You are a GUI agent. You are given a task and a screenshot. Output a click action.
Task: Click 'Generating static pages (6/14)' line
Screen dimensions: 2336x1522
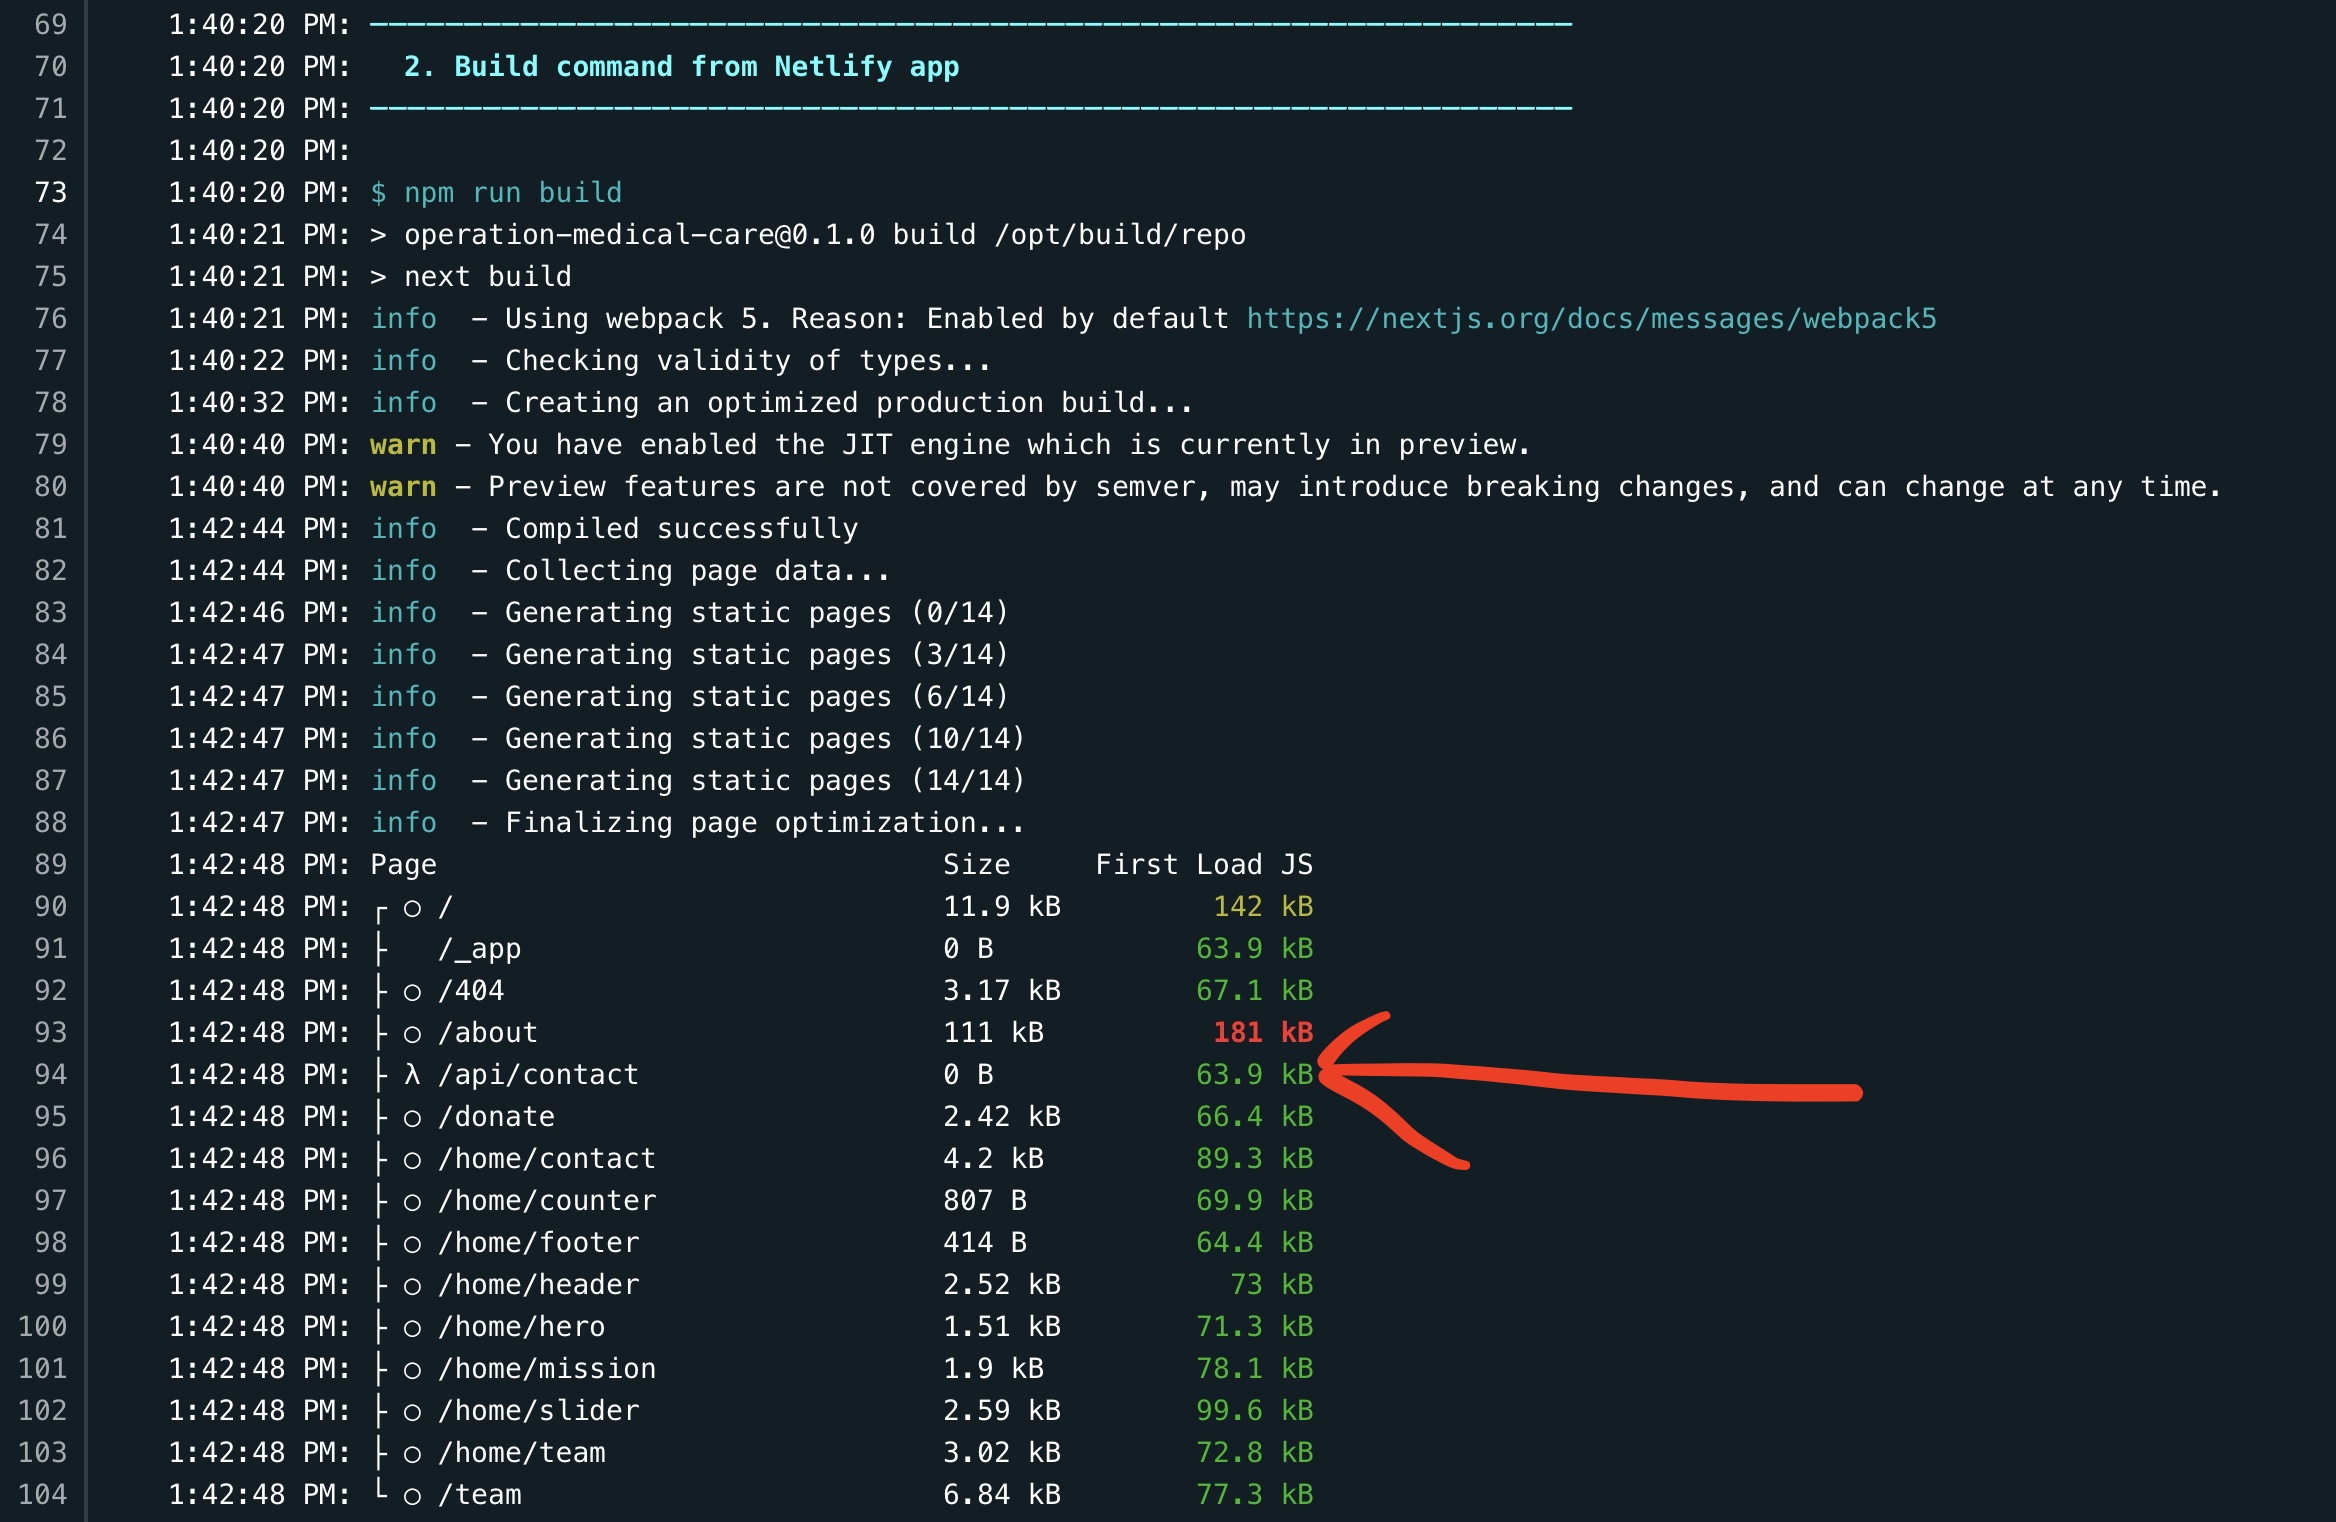[757, 697]
